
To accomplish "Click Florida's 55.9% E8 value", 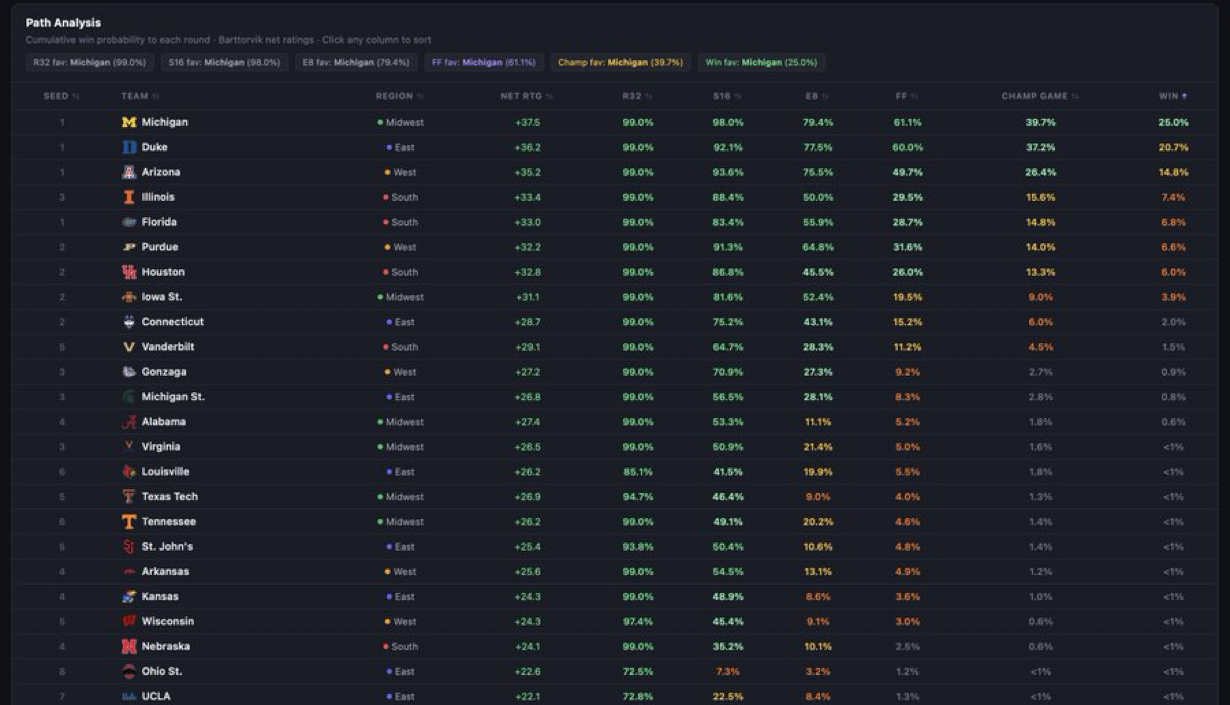I will point(818,222).
